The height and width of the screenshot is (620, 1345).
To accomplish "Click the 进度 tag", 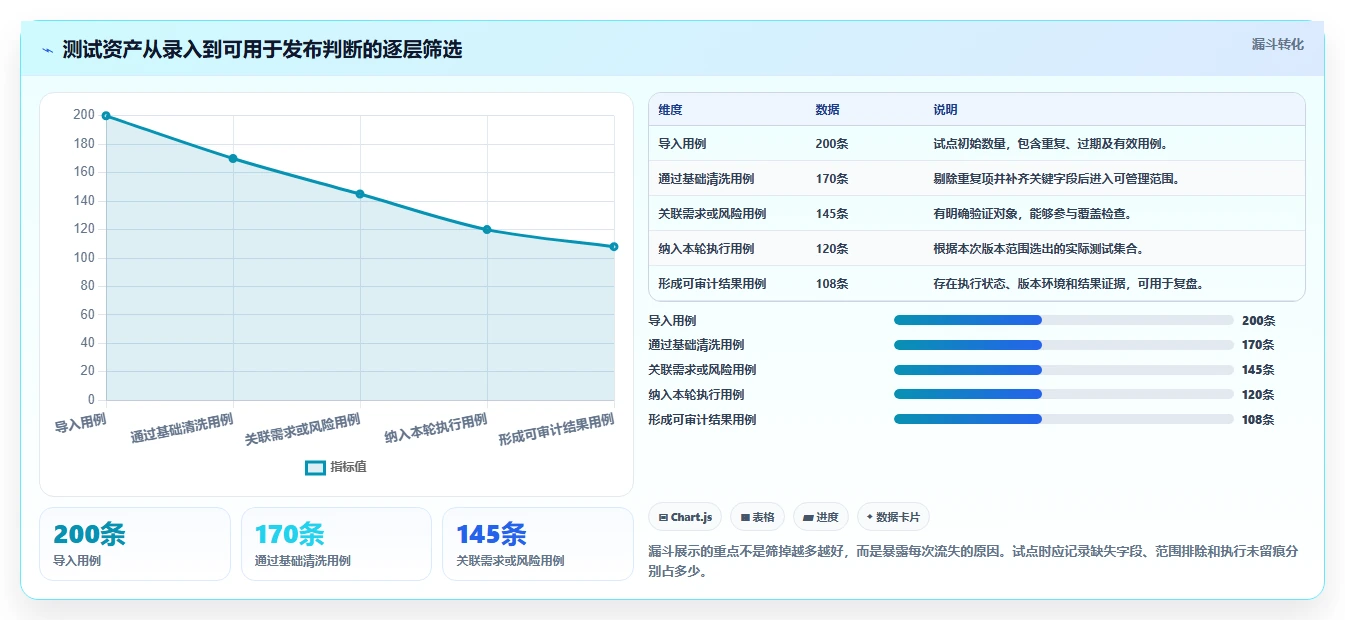I will pos(821,517).
